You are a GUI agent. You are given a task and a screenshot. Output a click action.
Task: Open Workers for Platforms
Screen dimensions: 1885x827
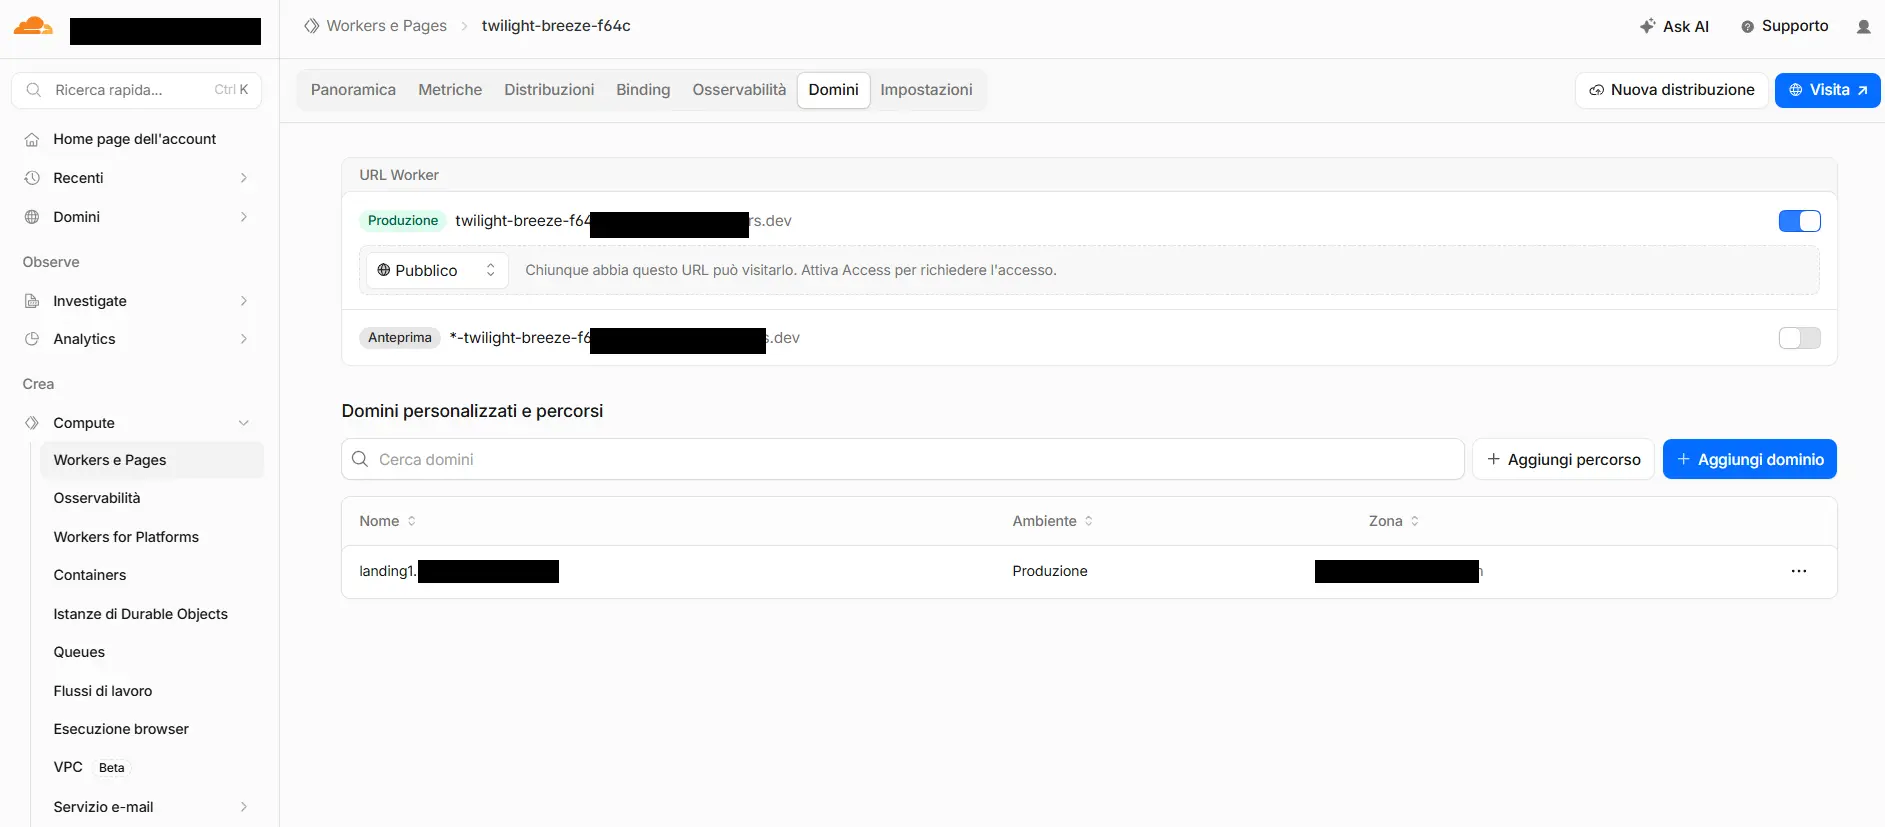pyautogui.click(x=126, y=537)
